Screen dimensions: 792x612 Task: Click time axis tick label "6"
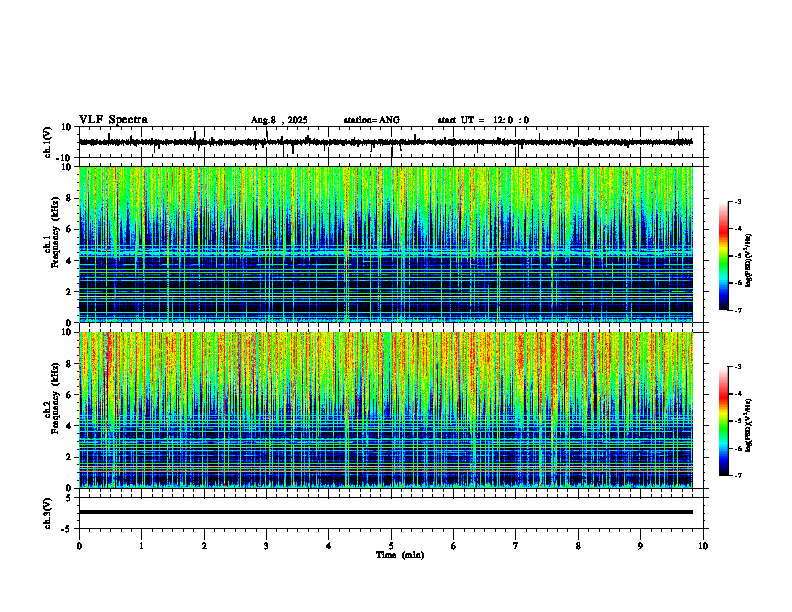[x=454, y=546]
